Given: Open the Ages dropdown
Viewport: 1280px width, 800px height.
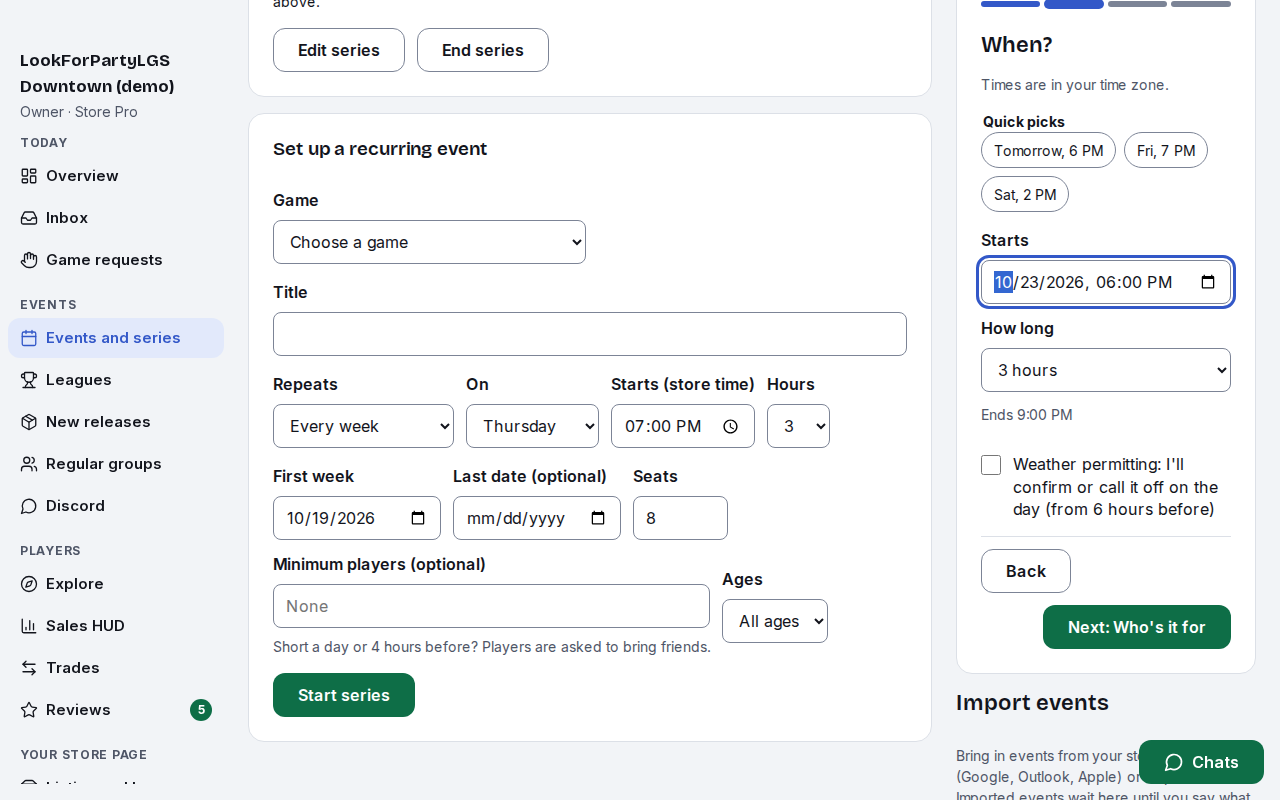Looking at the screenshot, I should [x=775, y=621].
